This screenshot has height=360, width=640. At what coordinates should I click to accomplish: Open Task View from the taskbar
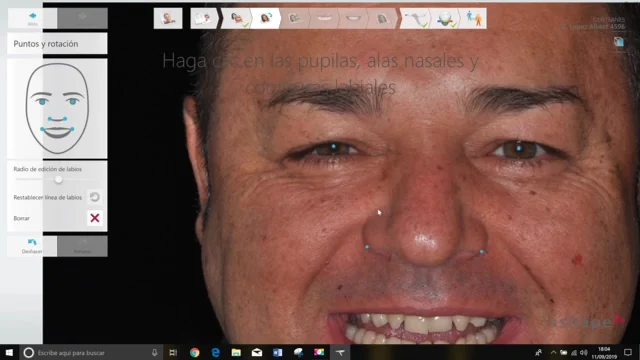[x=173, y=353]
